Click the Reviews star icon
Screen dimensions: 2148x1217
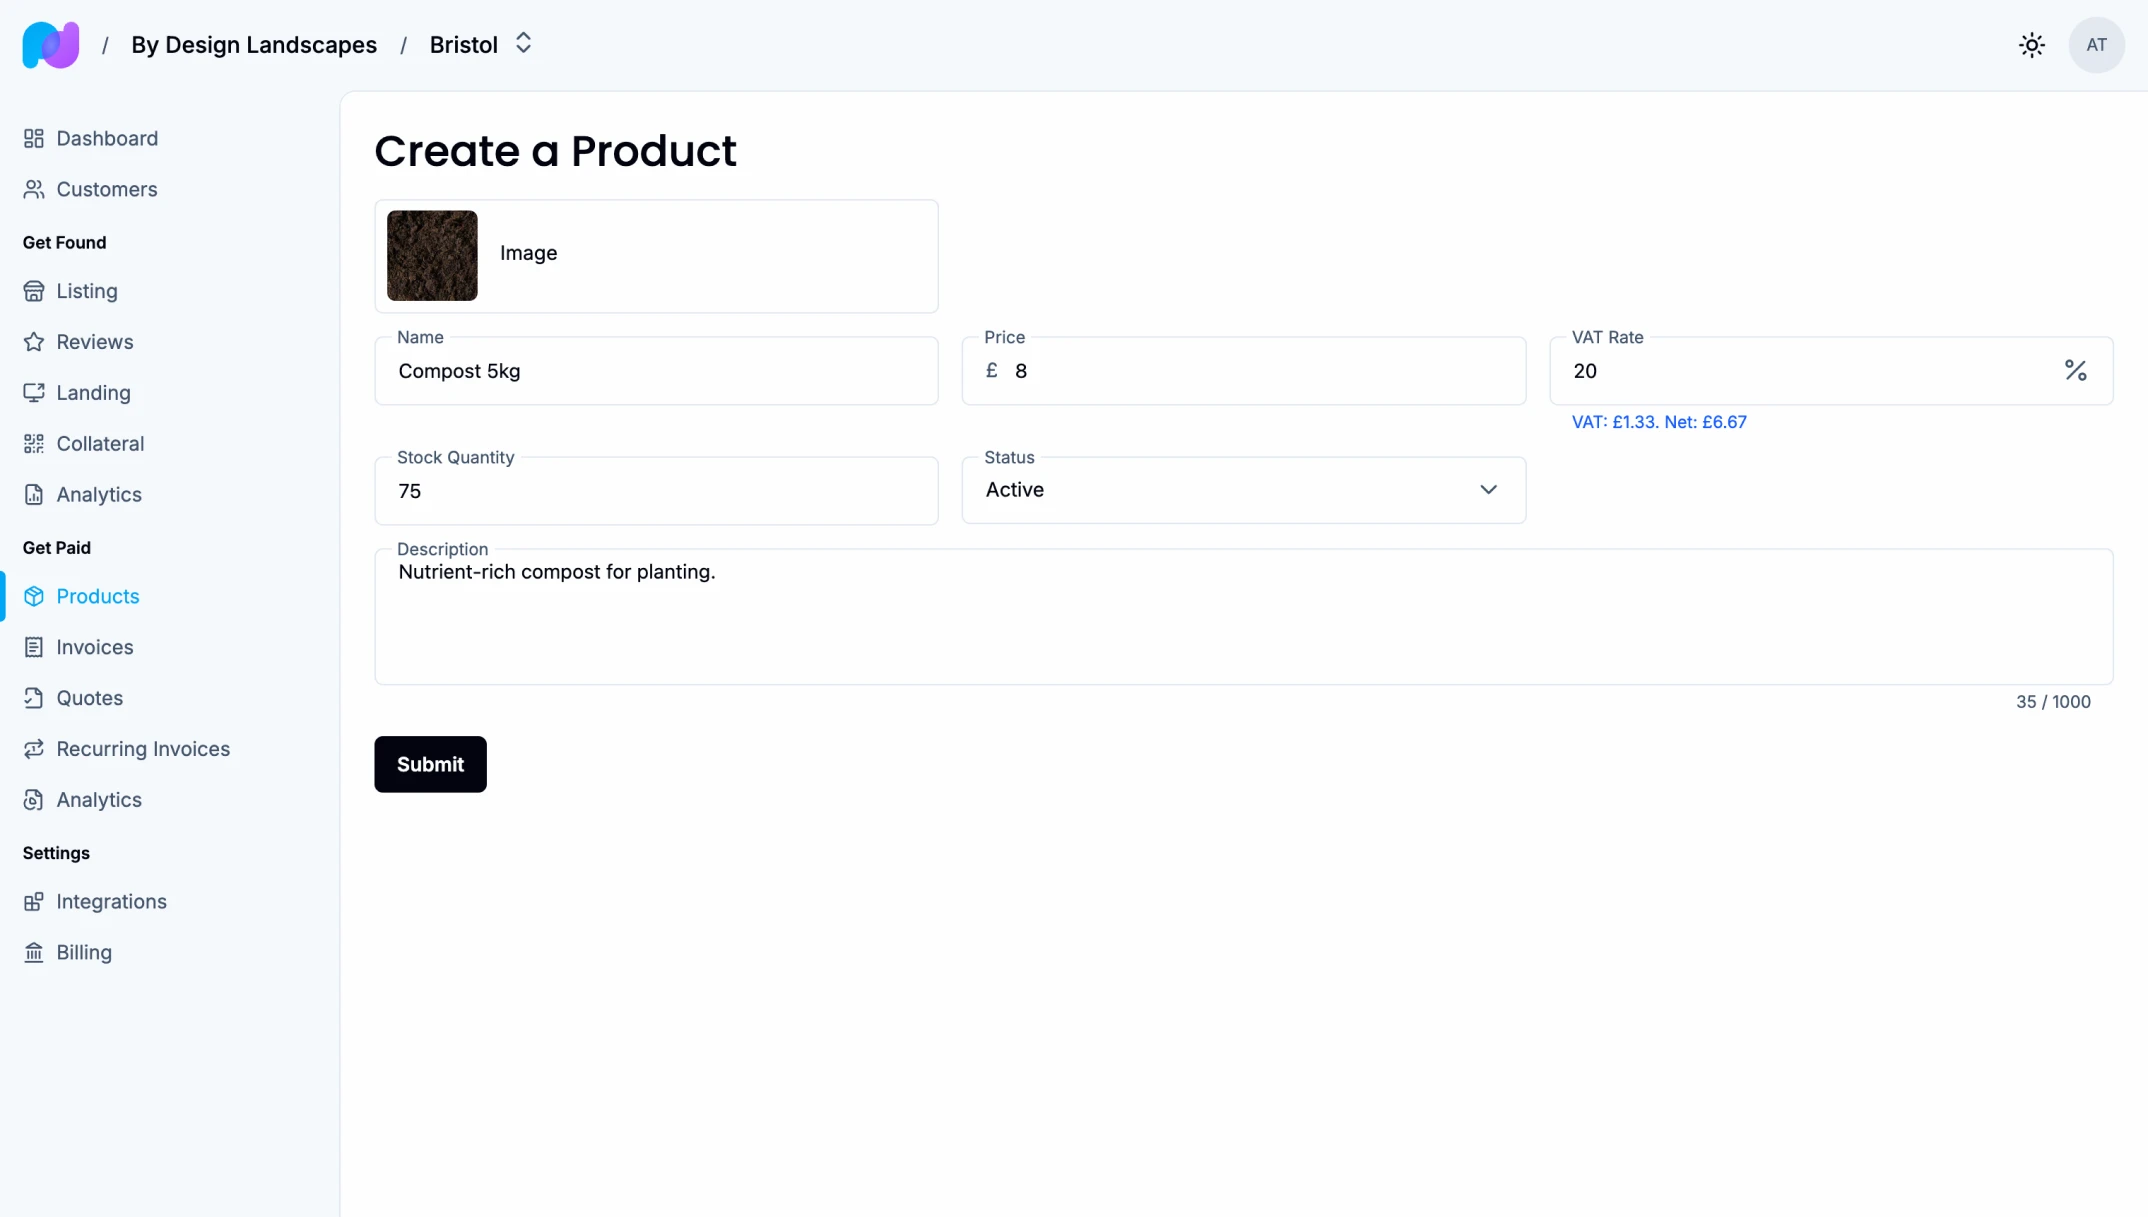coord(34,341)
